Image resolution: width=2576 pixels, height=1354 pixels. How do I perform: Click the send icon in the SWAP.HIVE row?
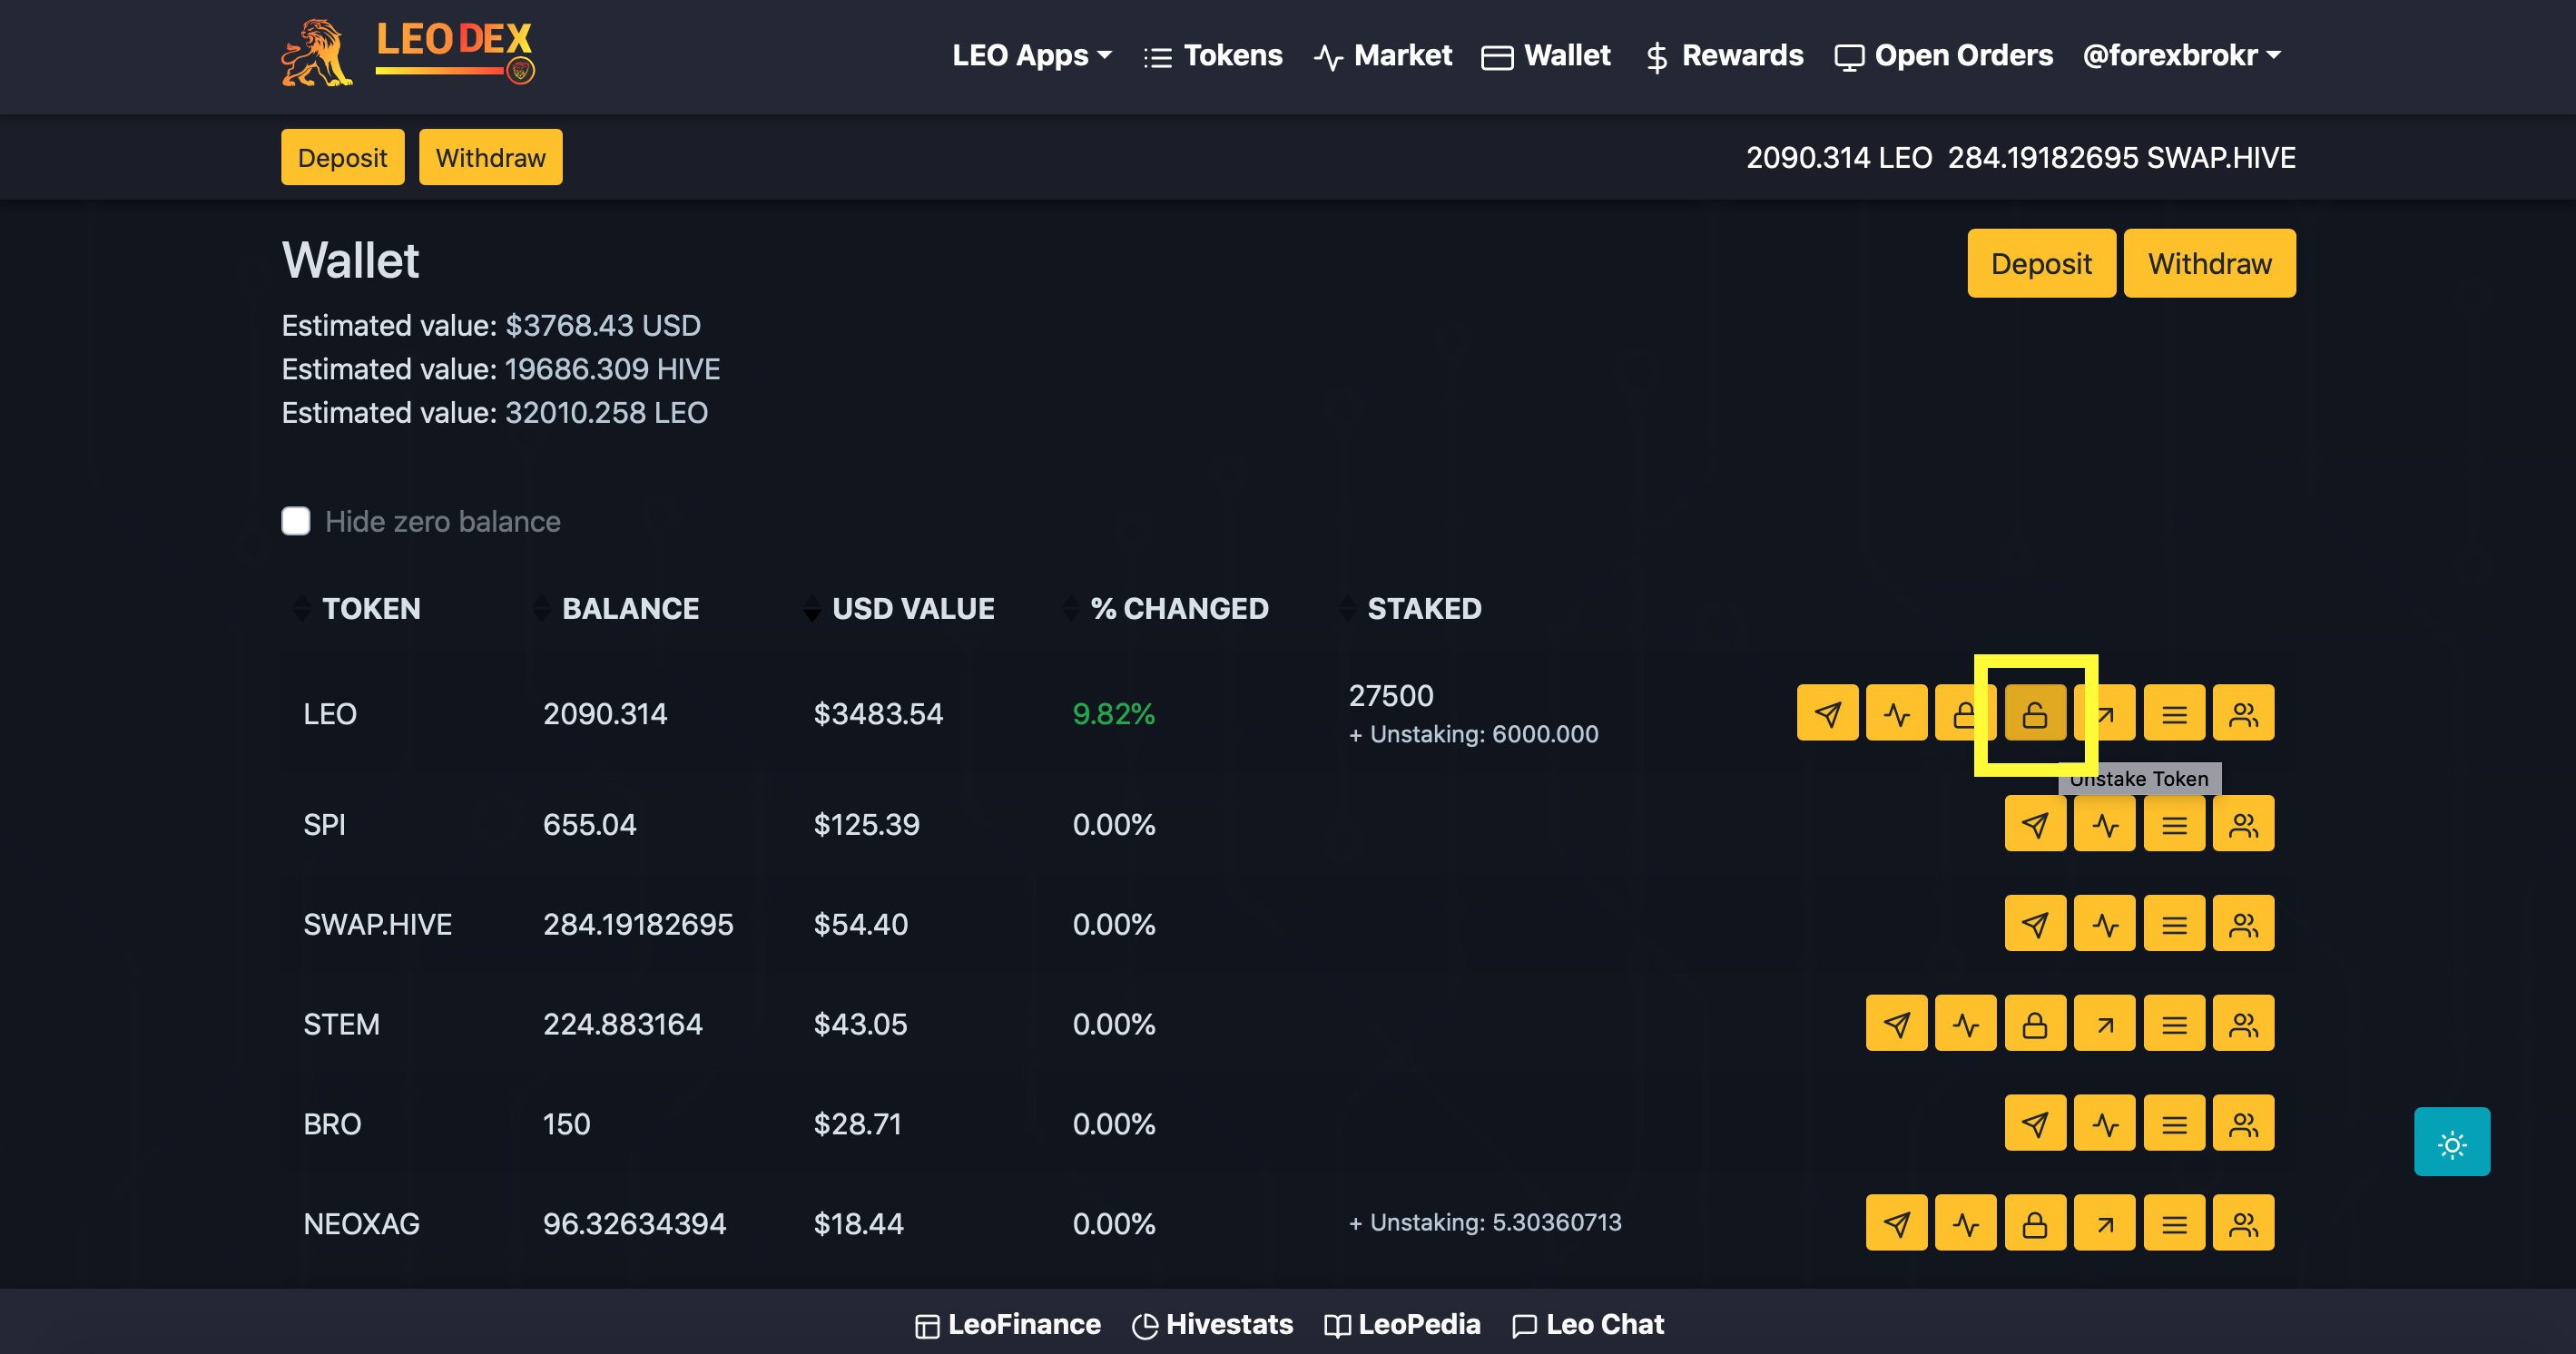click(x=2035, y=924)
